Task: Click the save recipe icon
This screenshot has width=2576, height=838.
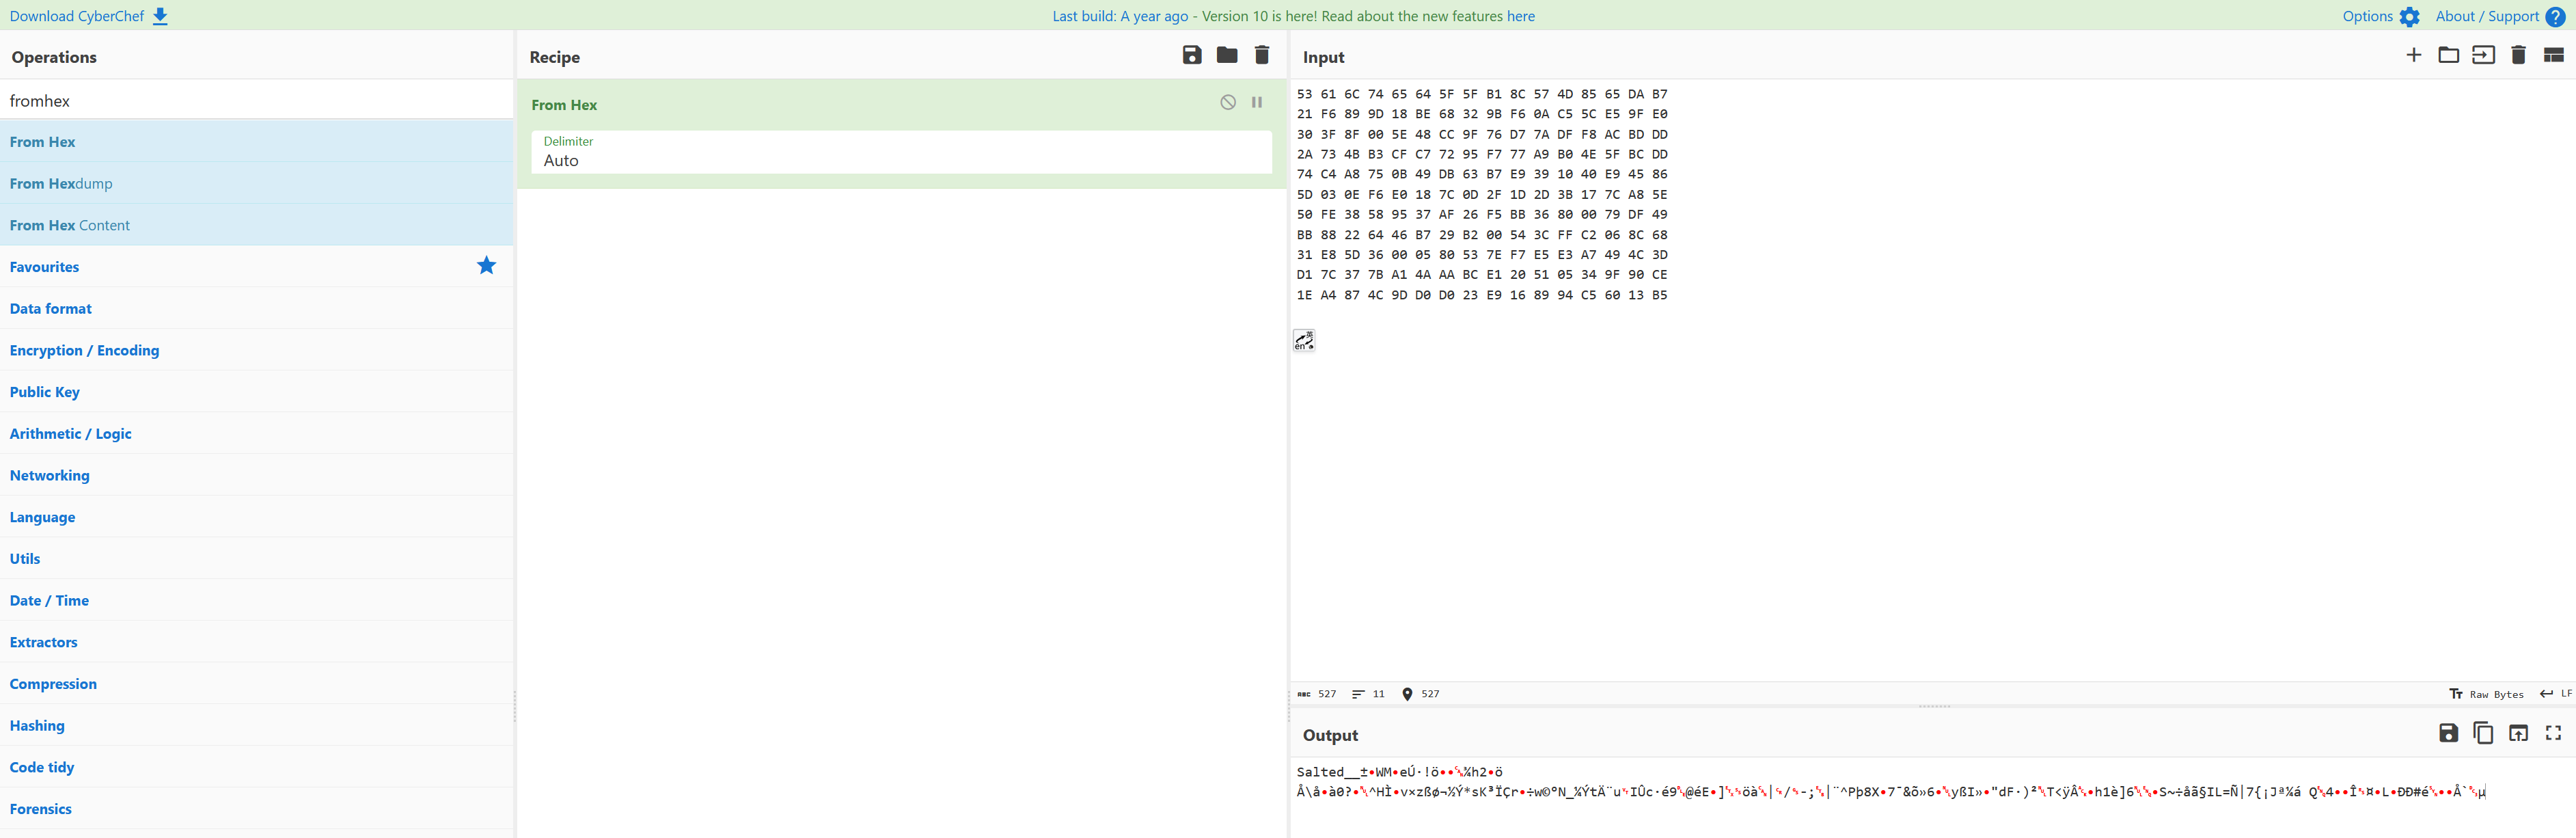Action: pos(1194,56)
